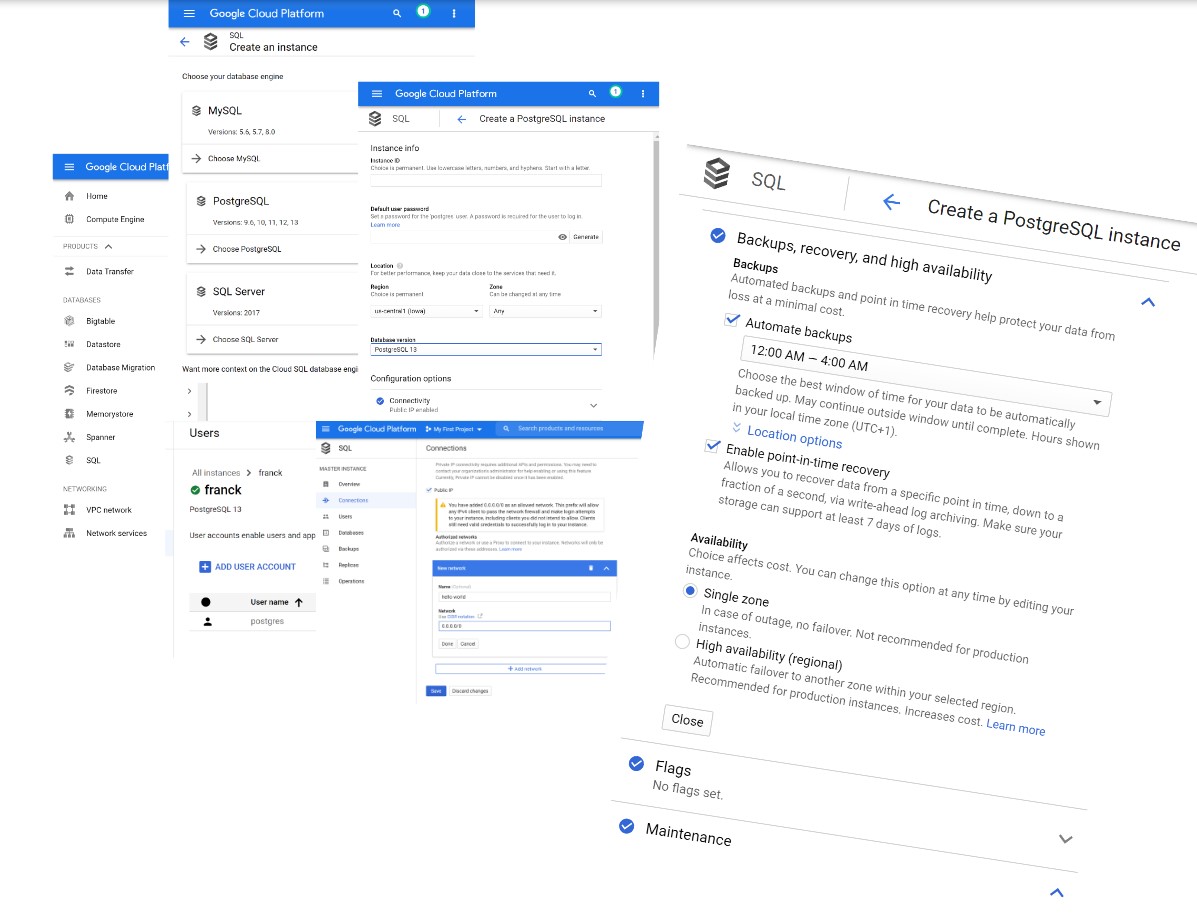Viewport: 1197px width, 916px height.
Task: Open the three-dot menu in Create an instance header
Action: (x=453, y=13)
